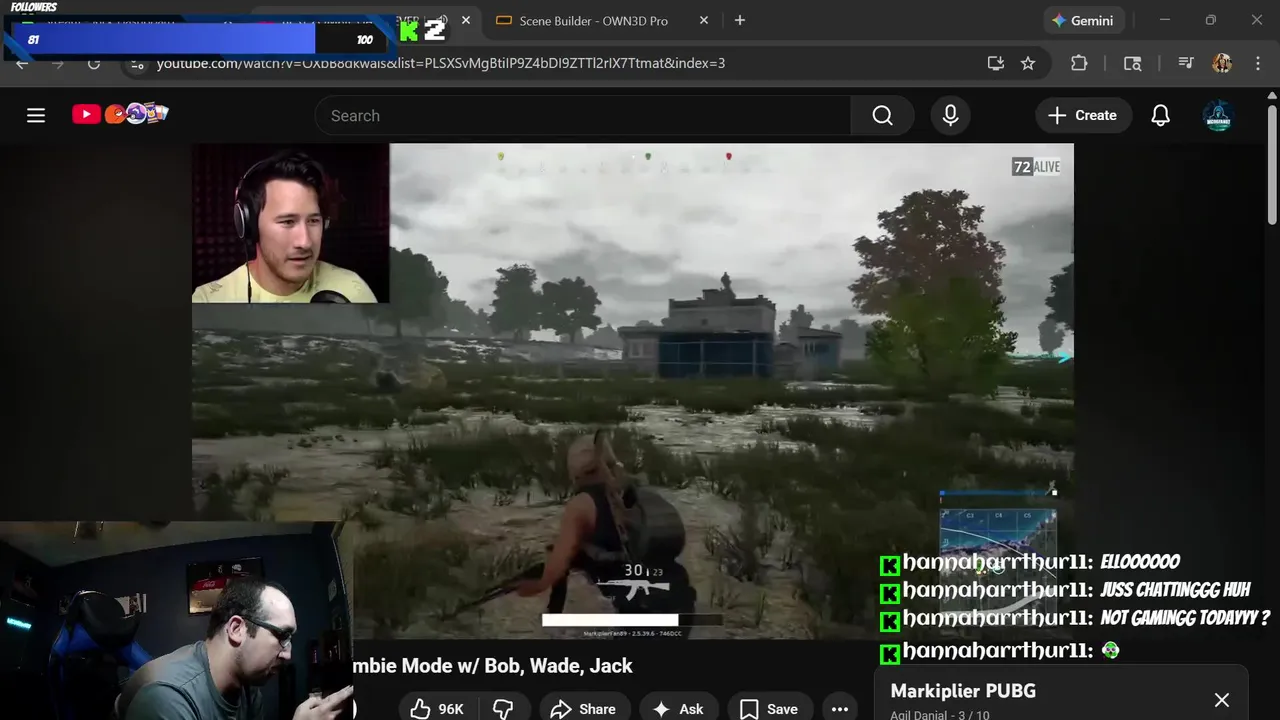This screenshot has width=1280, height=720.
Task: Open the media controls icon in toolbar
Action: click(x=1186, y=63)
